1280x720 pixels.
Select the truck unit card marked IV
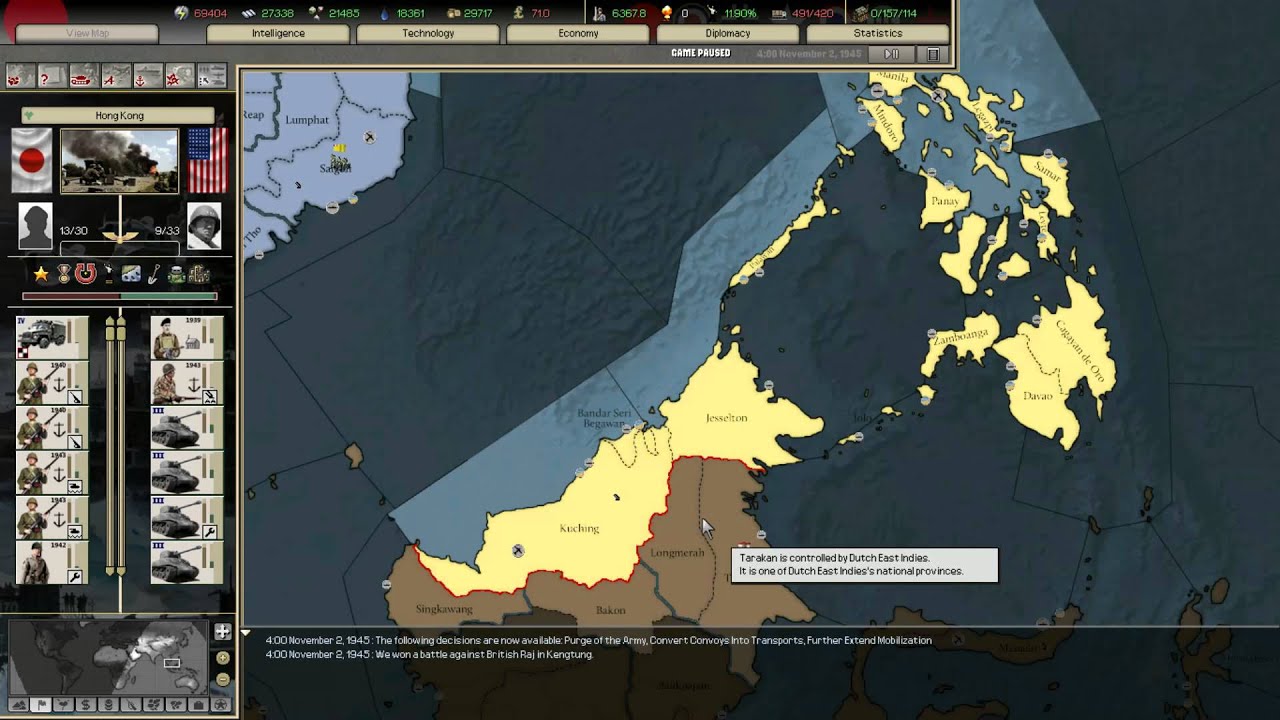click(52, 338)
